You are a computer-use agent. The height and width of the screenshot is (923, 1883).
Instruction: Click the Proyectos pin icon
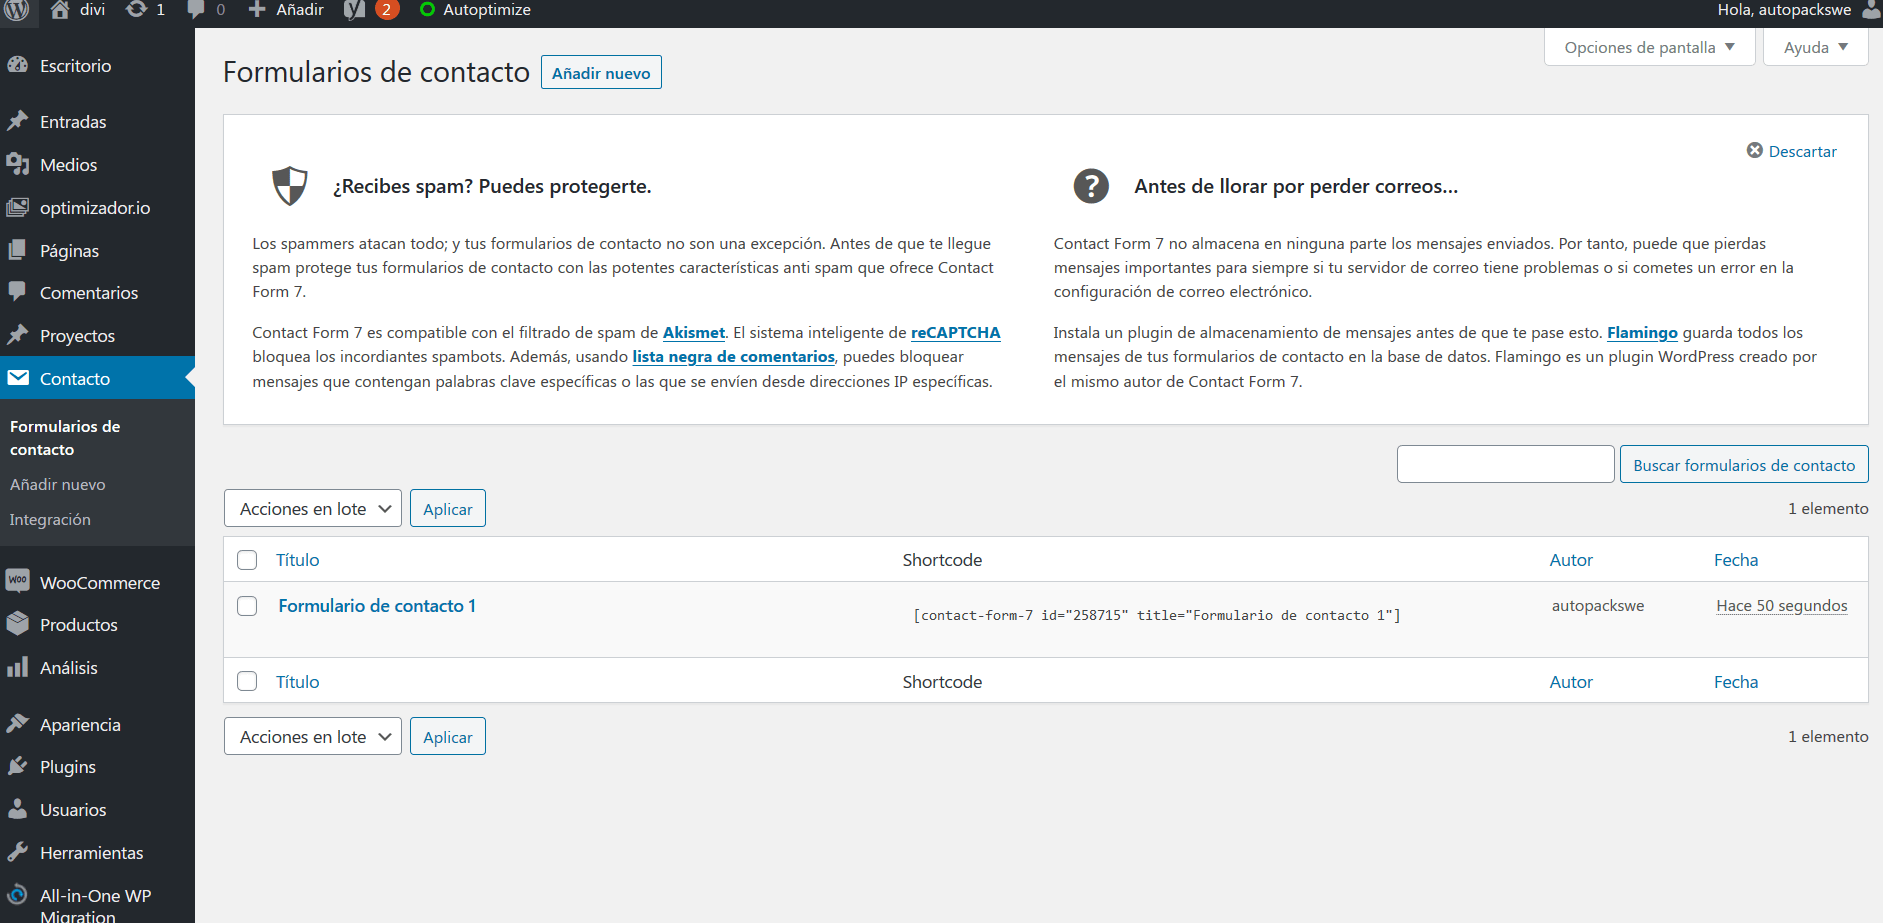pyautogui.click(x=18, y=335)
